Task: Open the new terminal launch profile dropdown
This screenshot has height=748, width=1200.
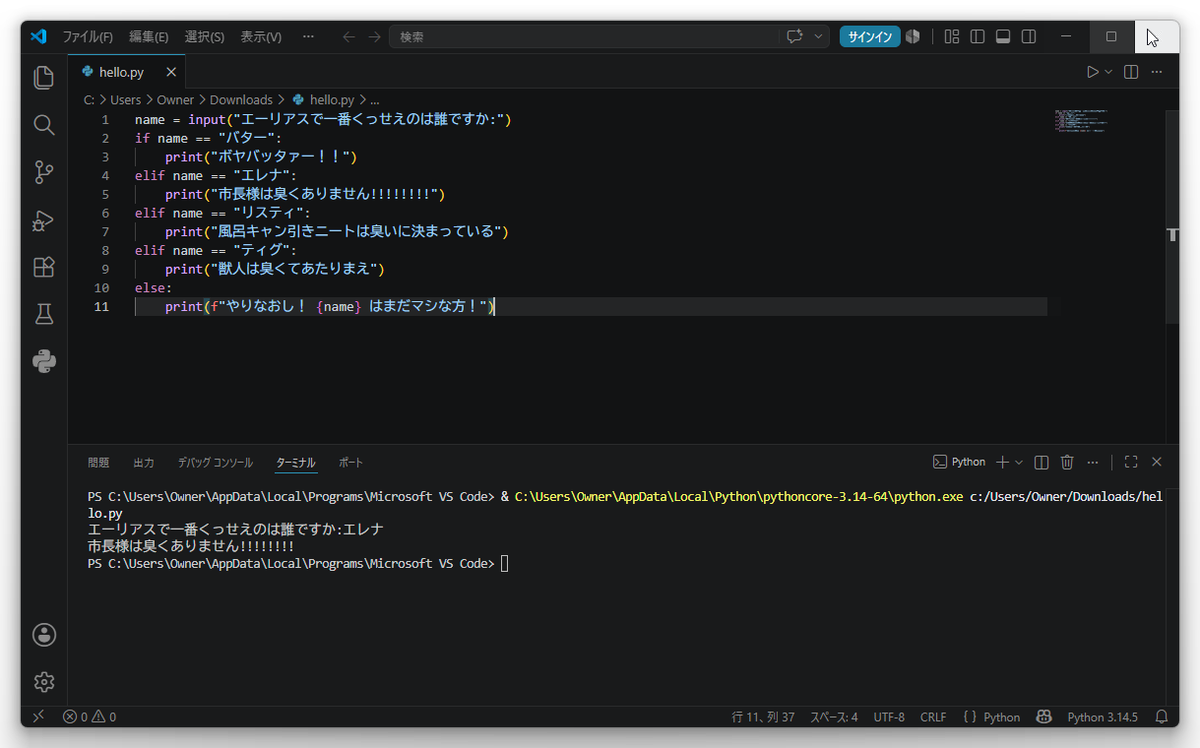Action: tap(1019, 462)
